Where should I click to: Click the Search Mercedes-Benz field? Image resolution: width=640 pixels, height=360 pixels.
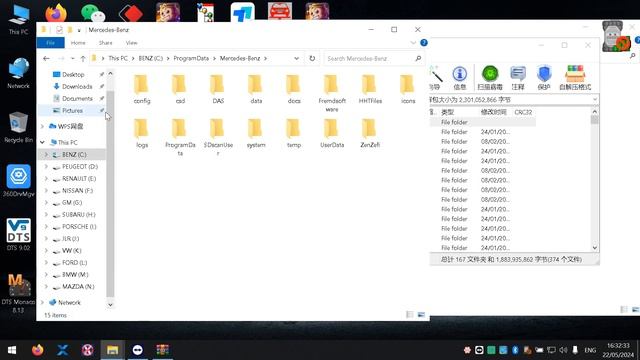(373, 58)
